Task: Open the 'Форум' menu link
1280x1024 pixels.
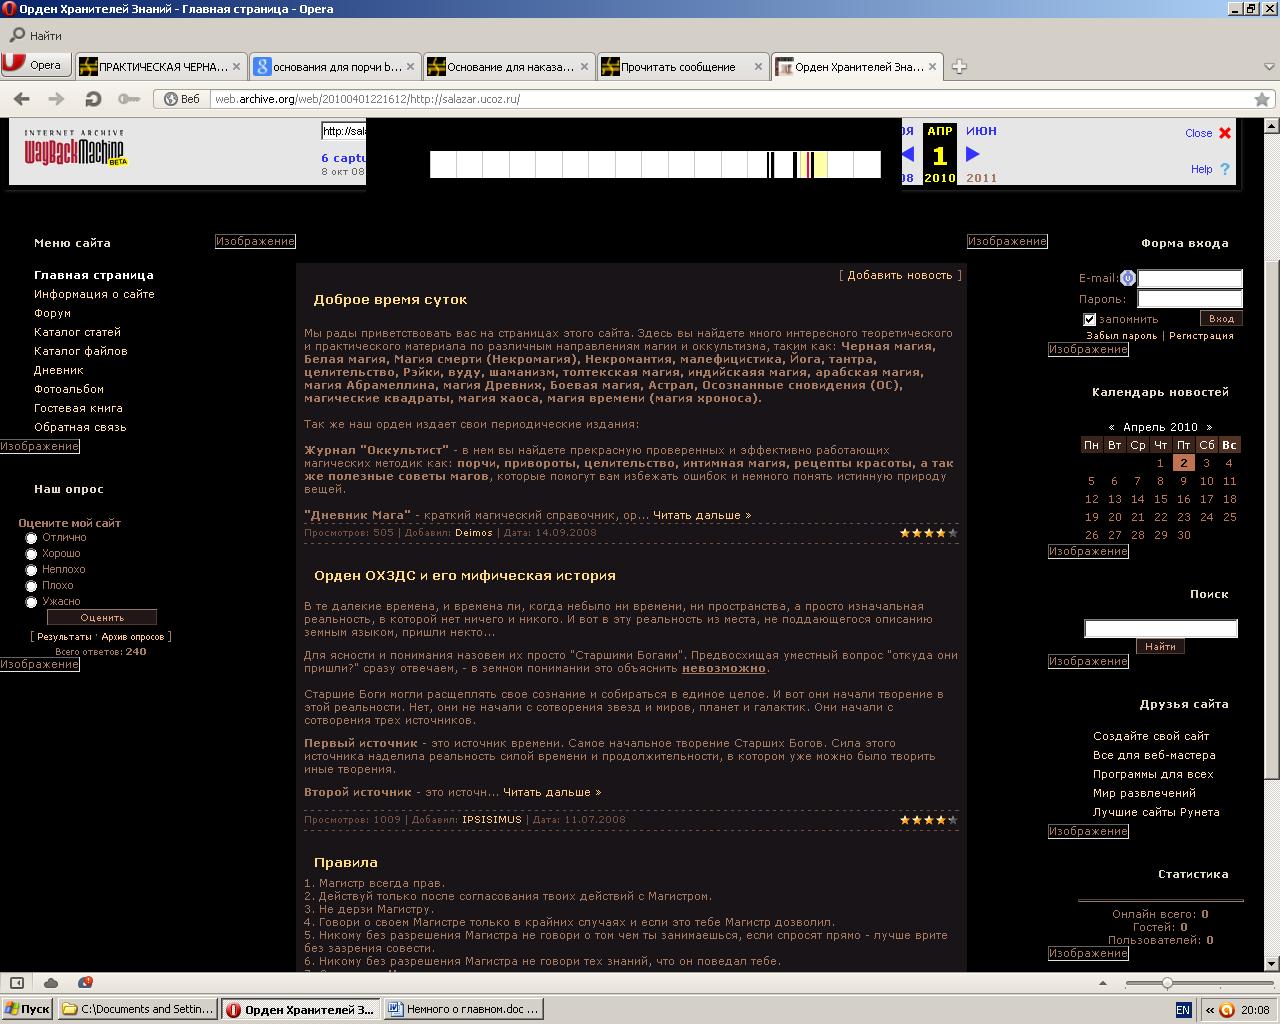Action: click(52, 313)
